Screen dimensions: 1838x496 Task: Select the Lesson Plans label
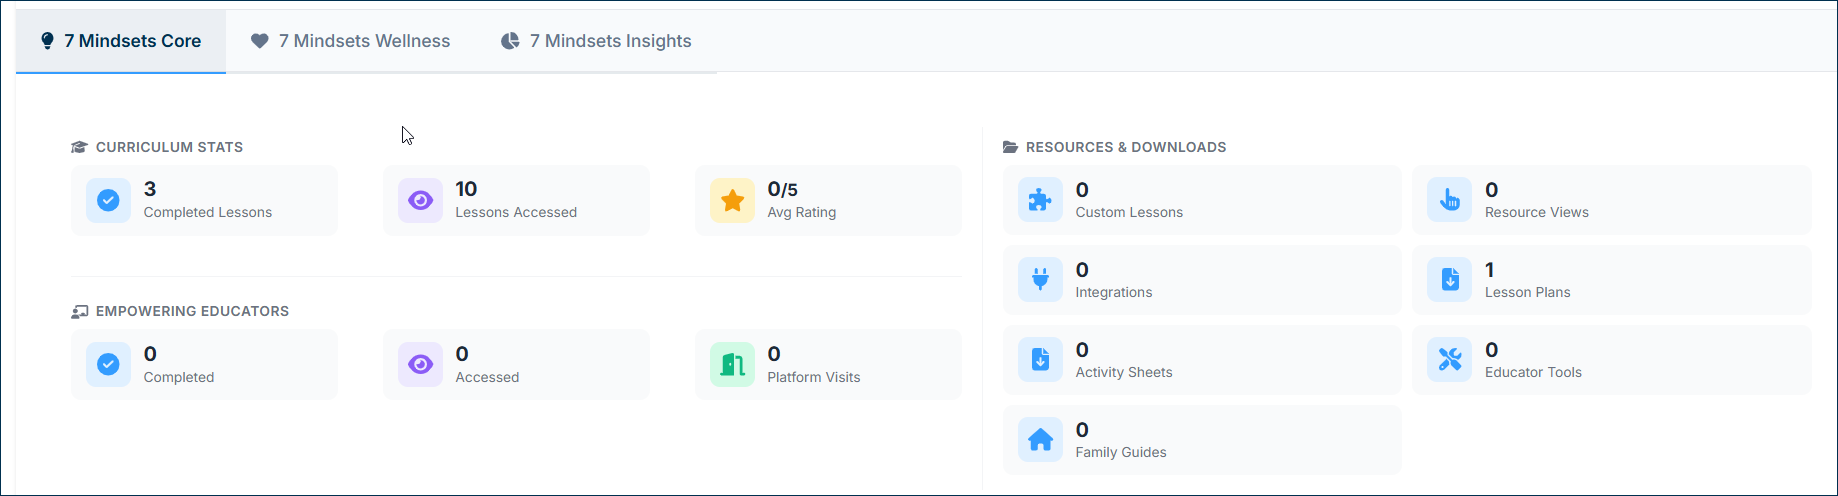click(x=1528, y=292)
